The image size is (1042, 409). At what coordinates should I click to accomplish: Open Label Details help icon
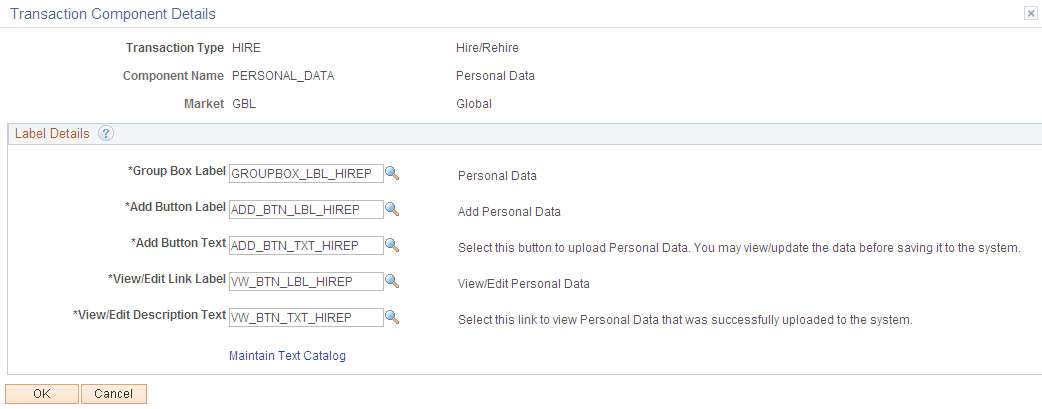(x=106, y=133)
